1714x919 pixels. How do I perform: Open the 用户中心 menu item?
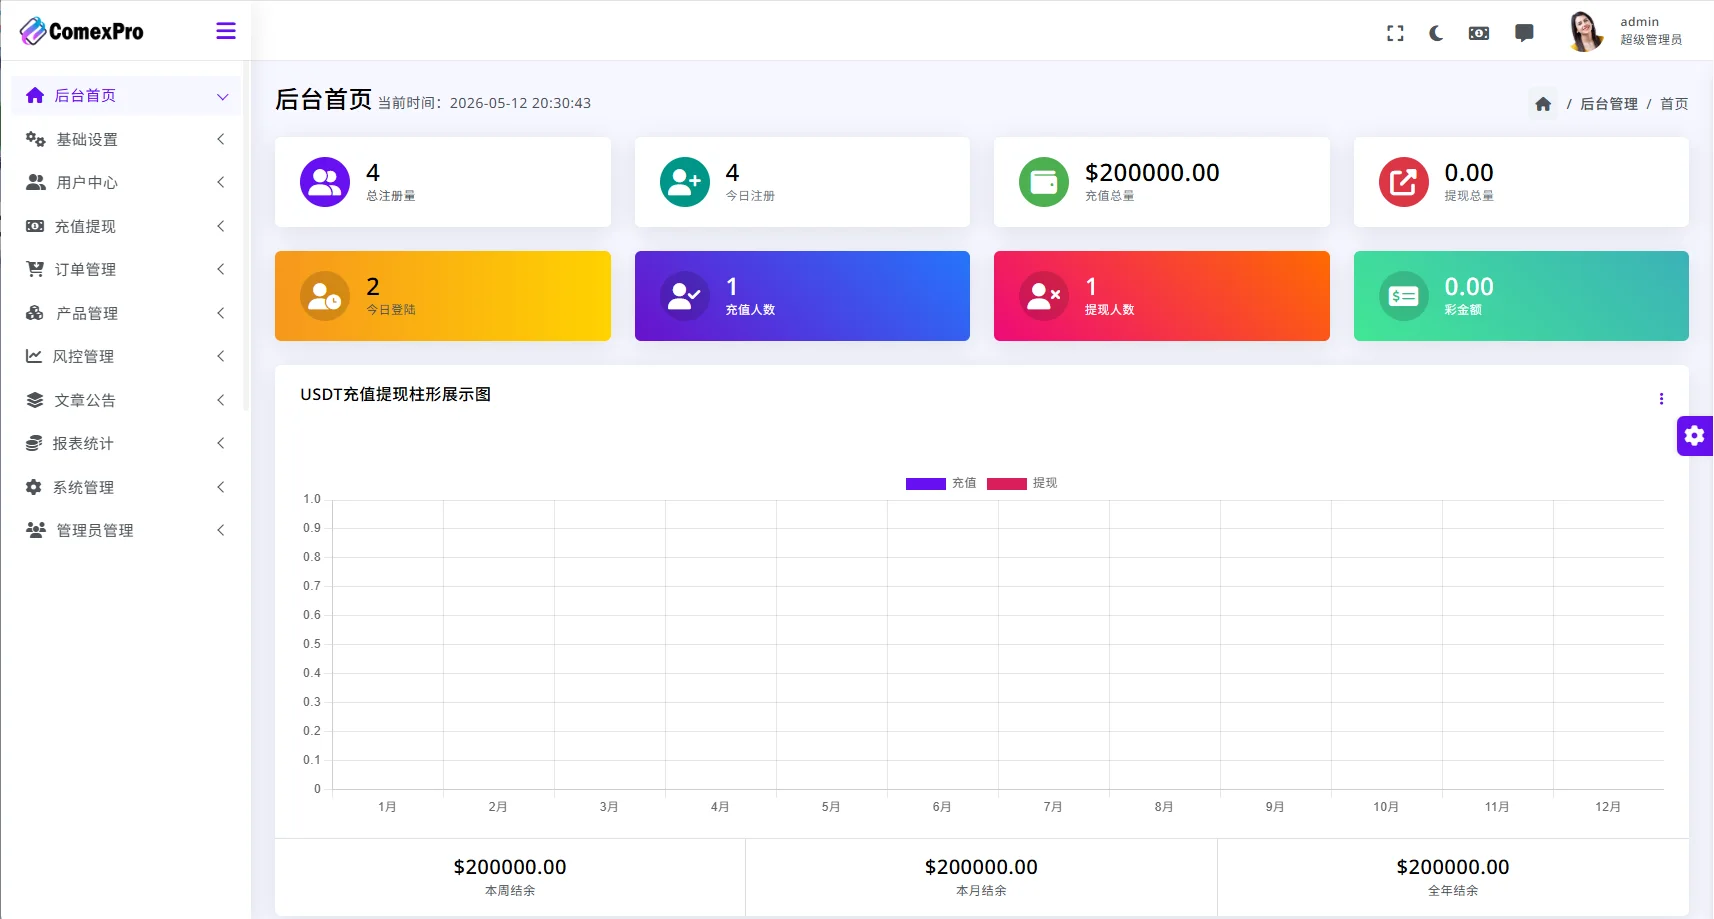[126, 182]
